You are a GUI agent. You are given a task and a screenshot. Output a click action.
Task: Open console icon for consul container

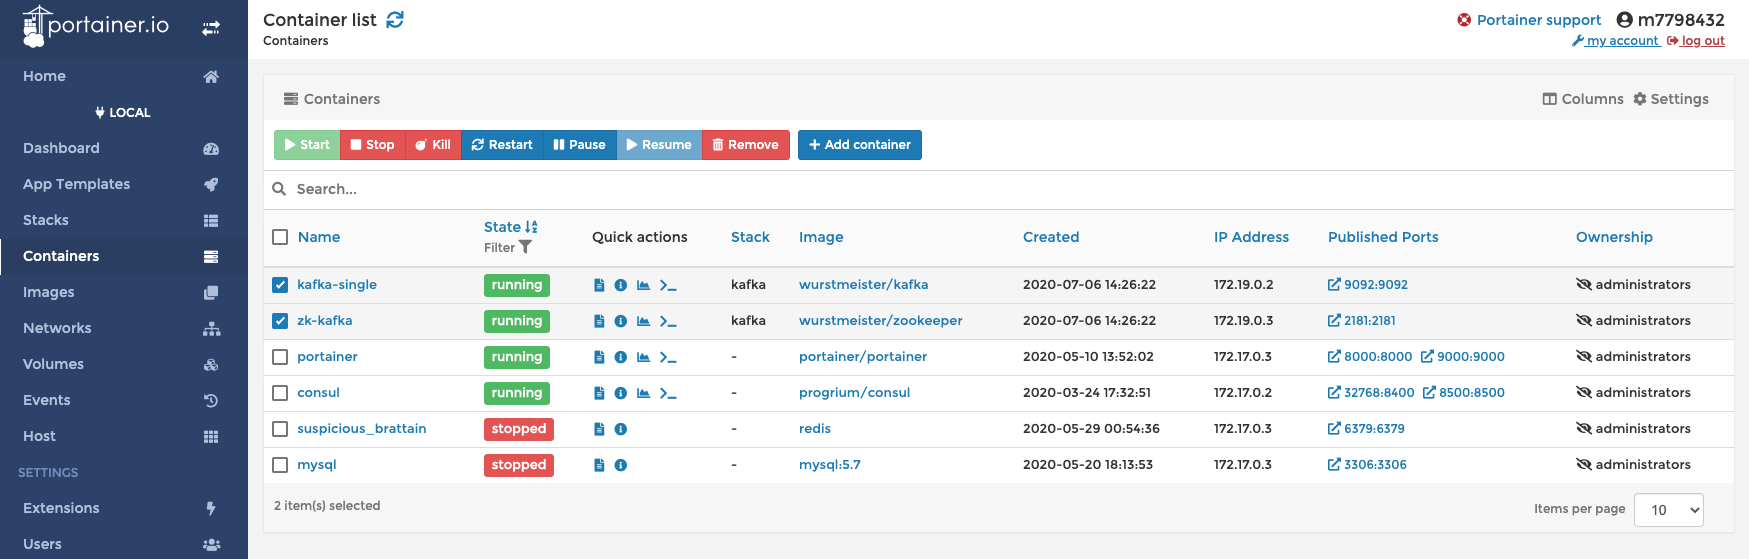tap(668, 393)
